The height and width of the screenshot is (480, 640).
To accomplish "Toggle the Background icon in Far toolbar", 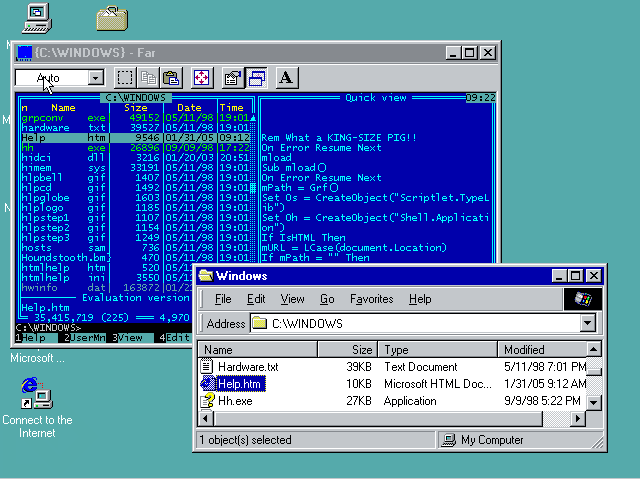I will (256, 78).
